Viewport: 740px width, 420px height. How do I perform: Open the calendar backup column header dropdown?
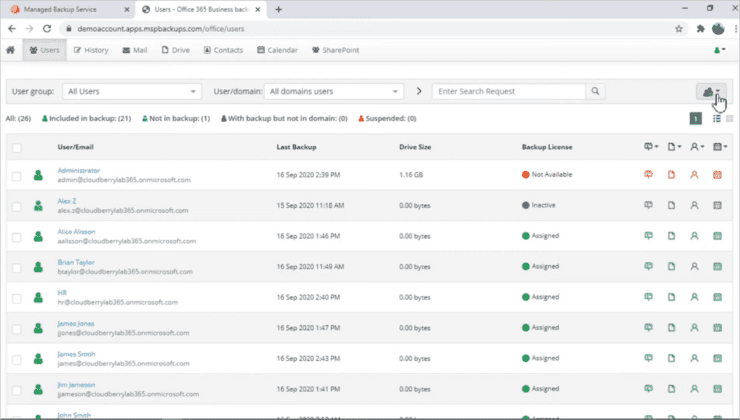pos(720,147)
